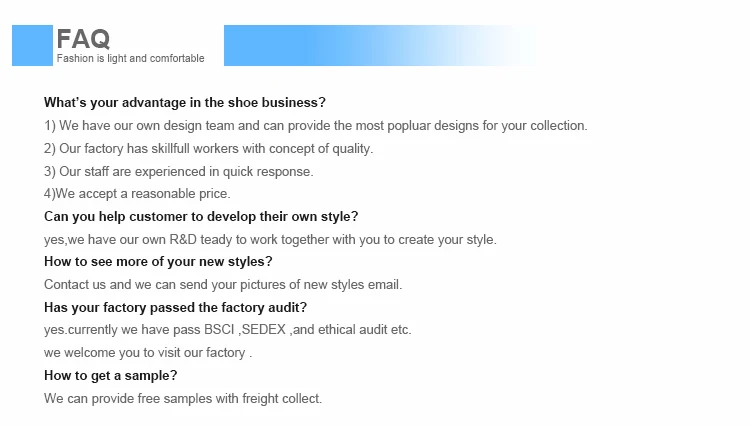750x425 pixels.
Task: Click the FAQ heading title
Action: 83,38
